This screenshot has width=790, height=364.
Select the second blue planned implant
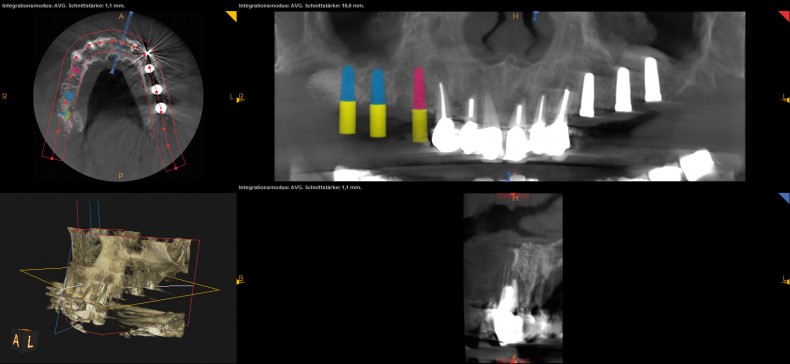coord(378,87)
